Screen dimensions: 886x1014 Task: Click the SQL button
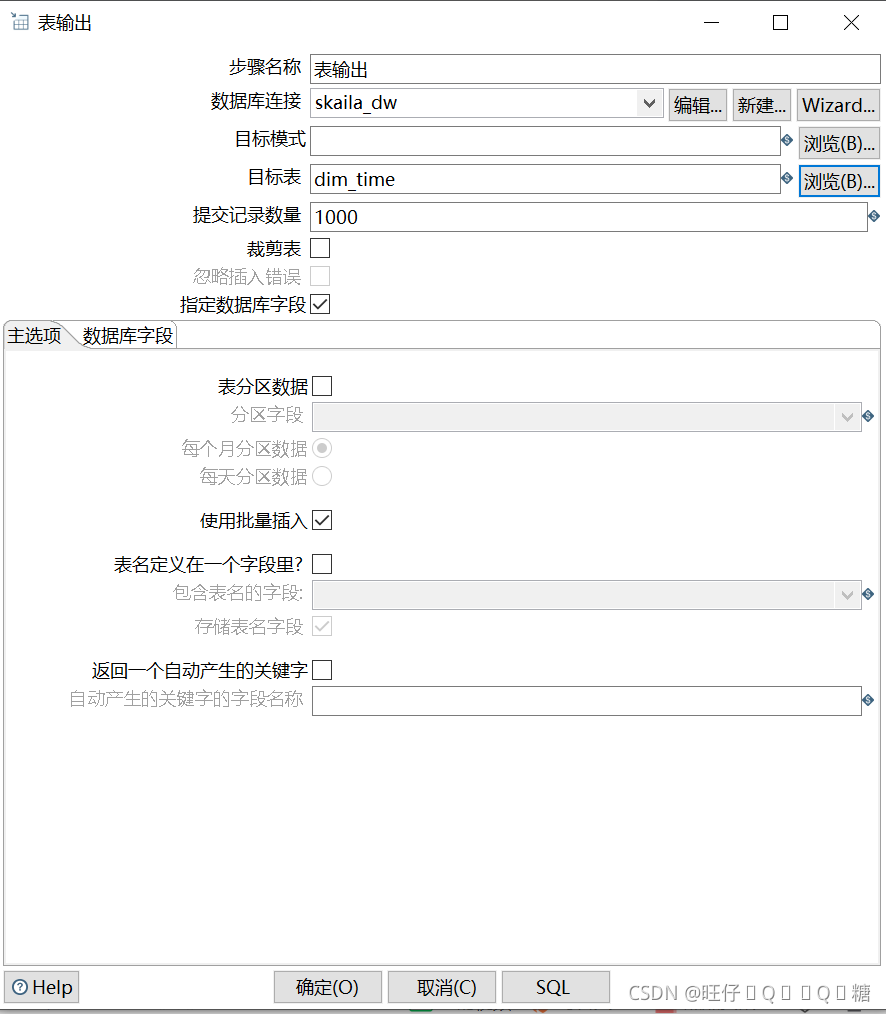coord(556,987)
